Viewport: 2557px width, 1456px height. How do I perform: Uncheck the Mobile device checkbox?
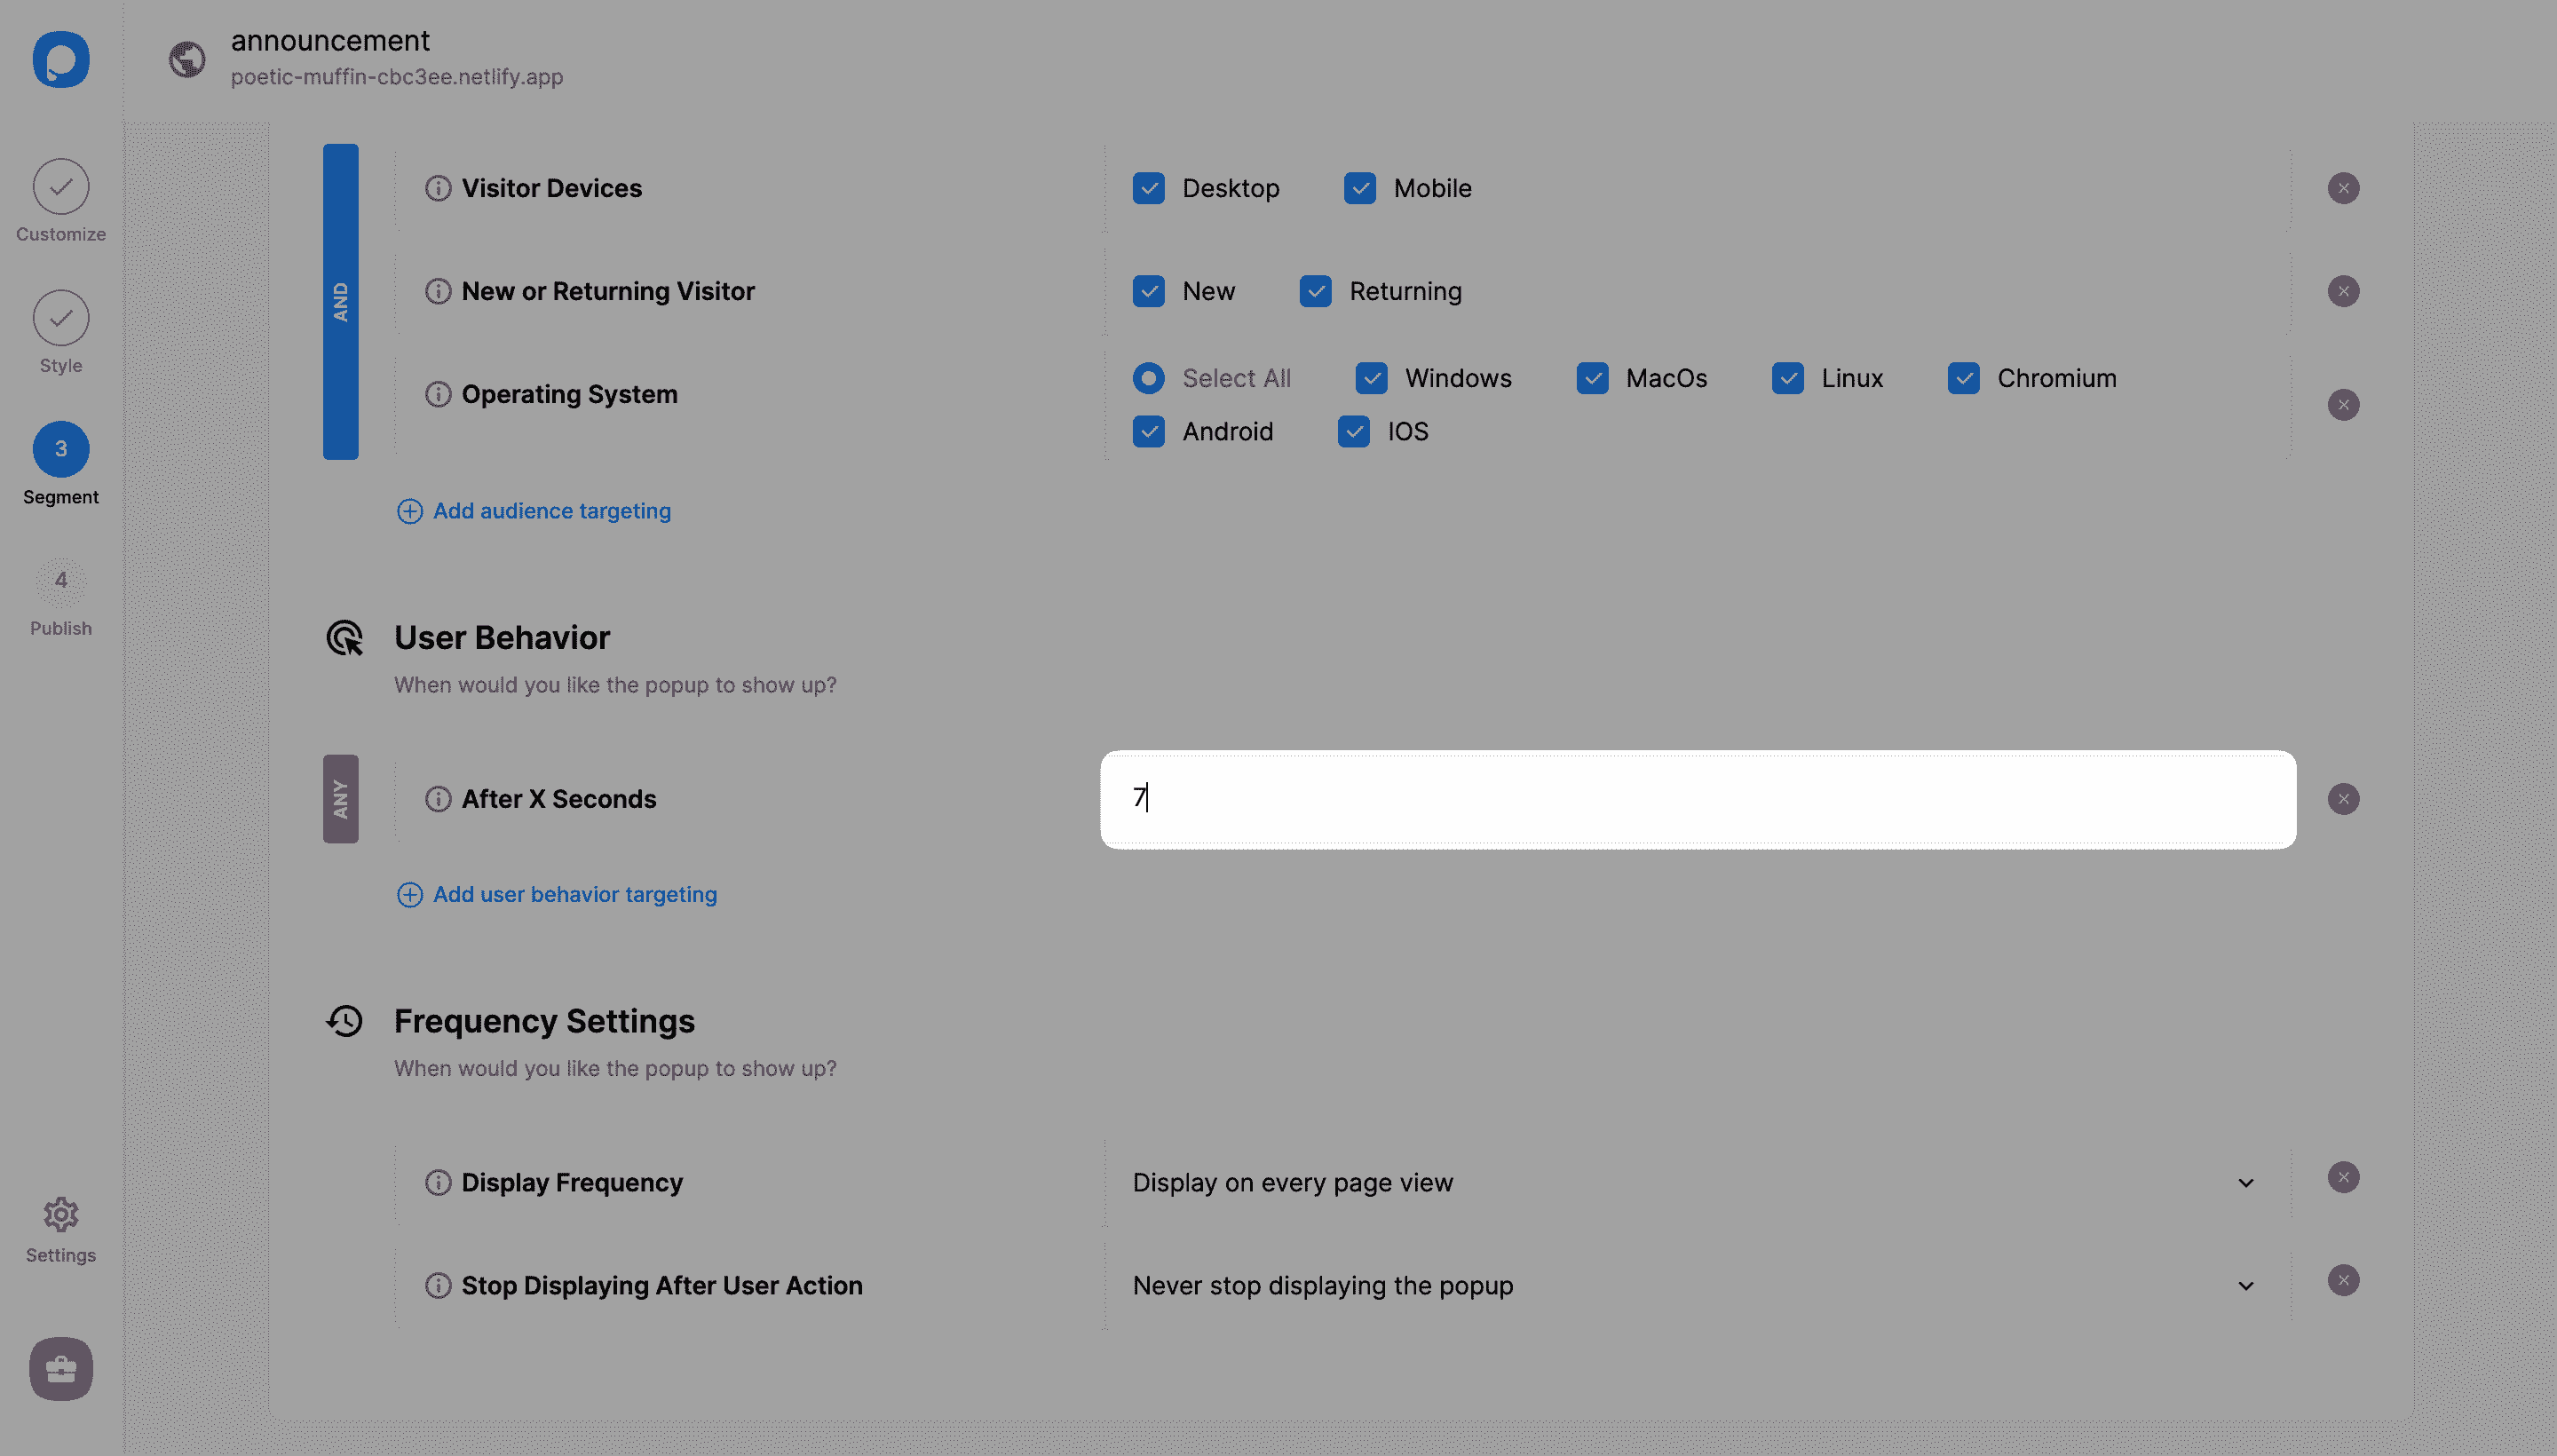coord(1360,188)
